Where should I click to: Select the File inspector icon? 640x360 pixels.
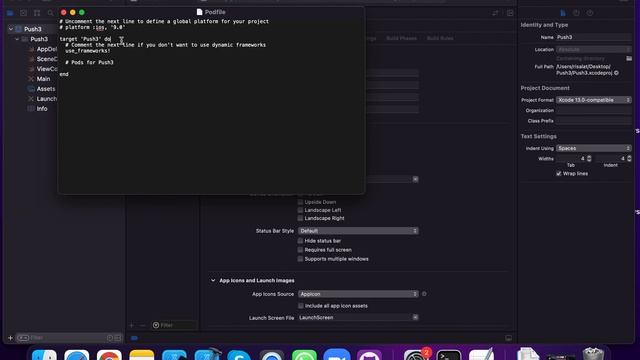(x=563, y=13)
